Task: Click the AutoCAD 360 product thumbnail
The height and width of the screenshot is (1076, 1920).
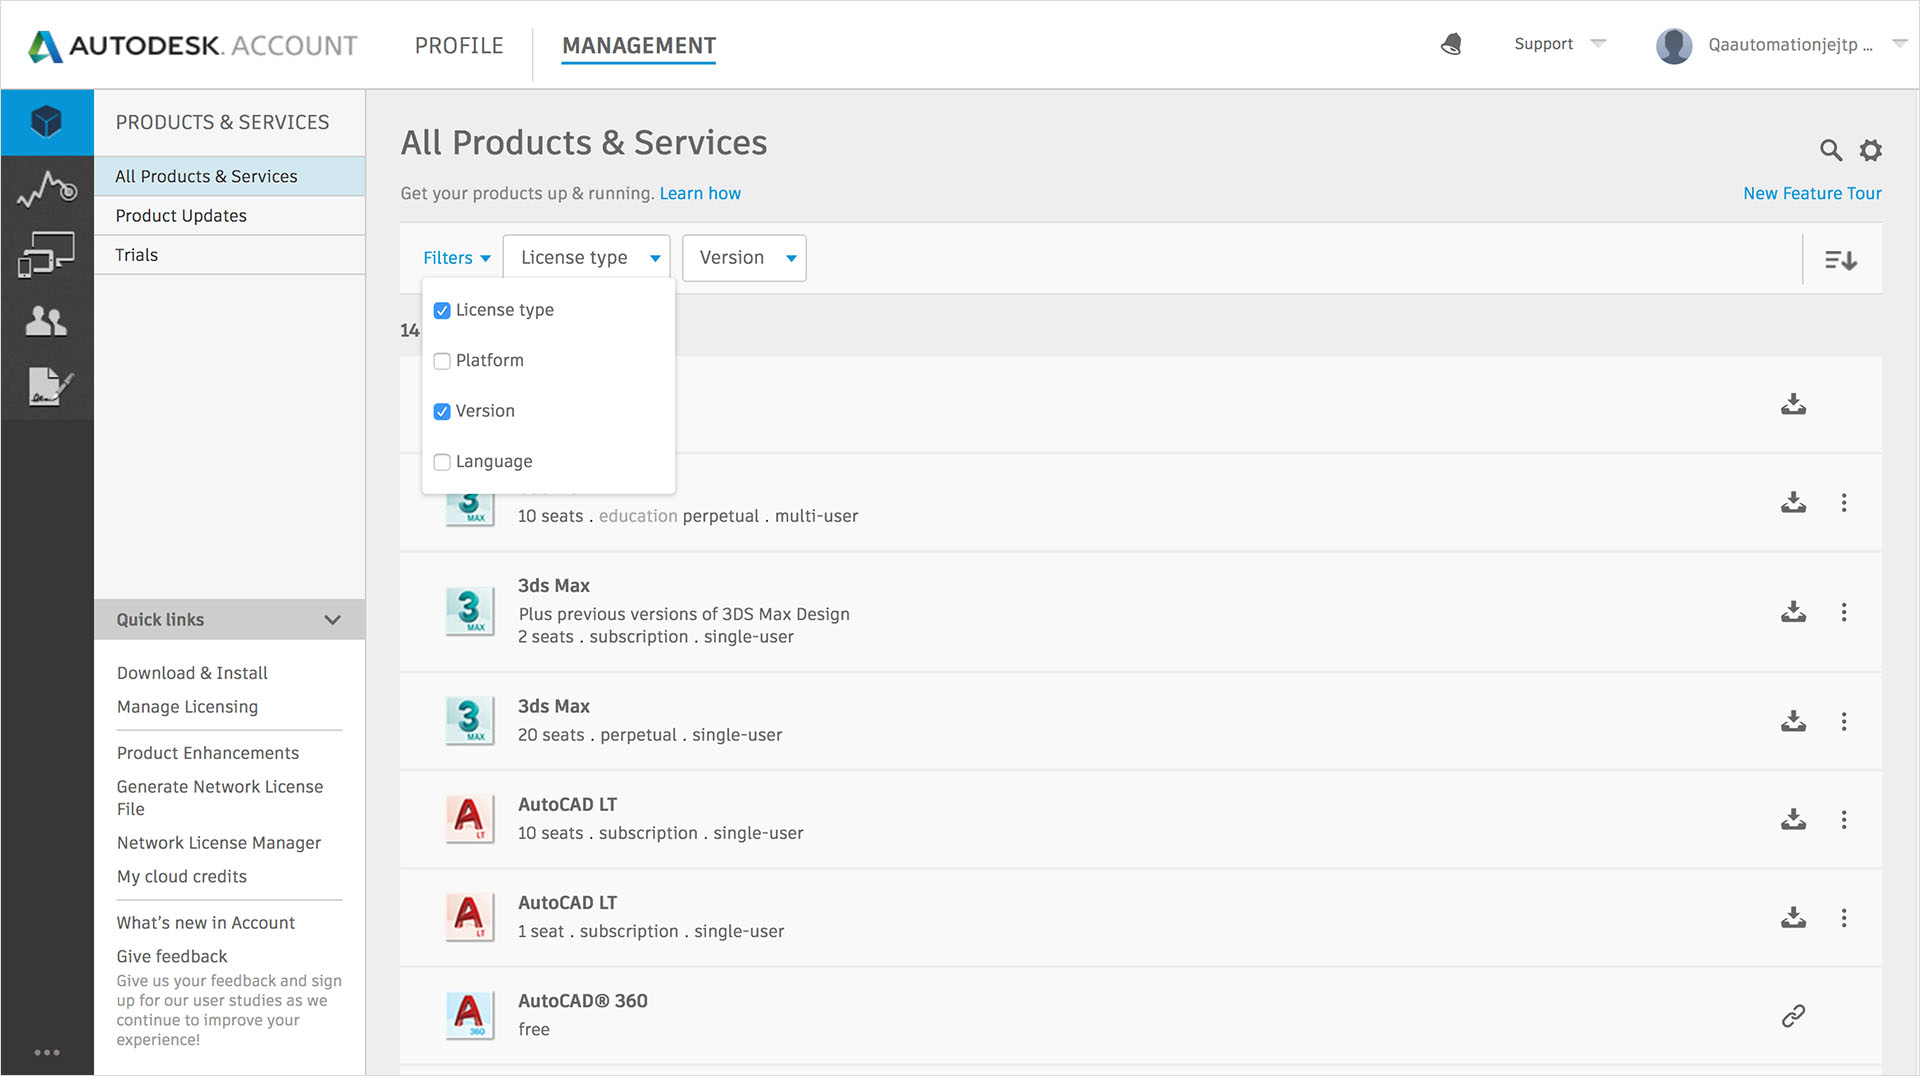Action: (469, 1015)
